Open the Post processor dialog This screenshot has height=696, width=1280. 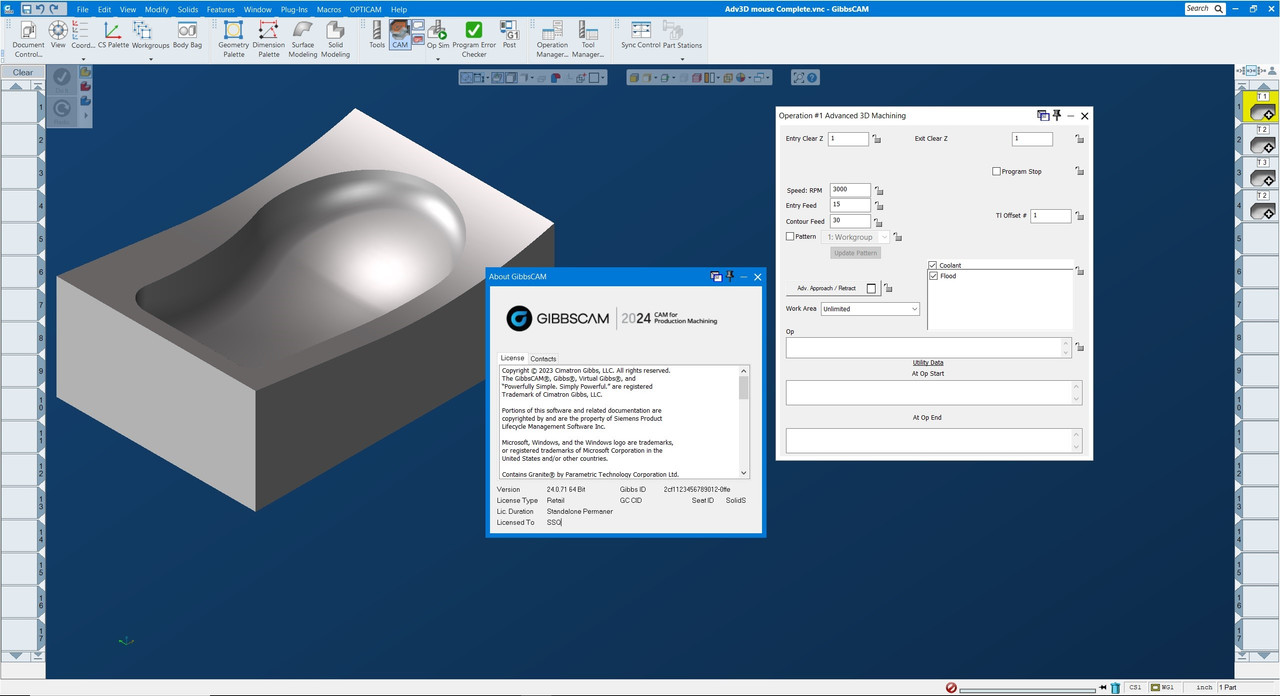click(509, 35)
